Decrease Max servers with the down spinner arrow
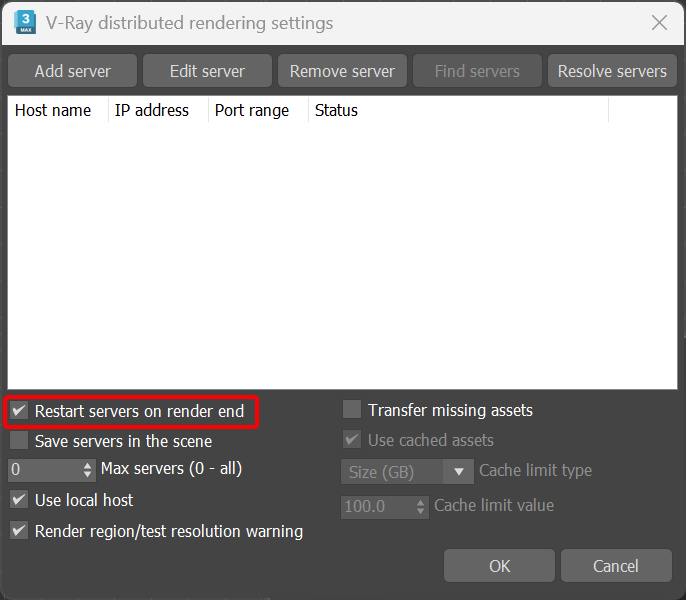Screen dimensions: 686x600 point(88,474)
